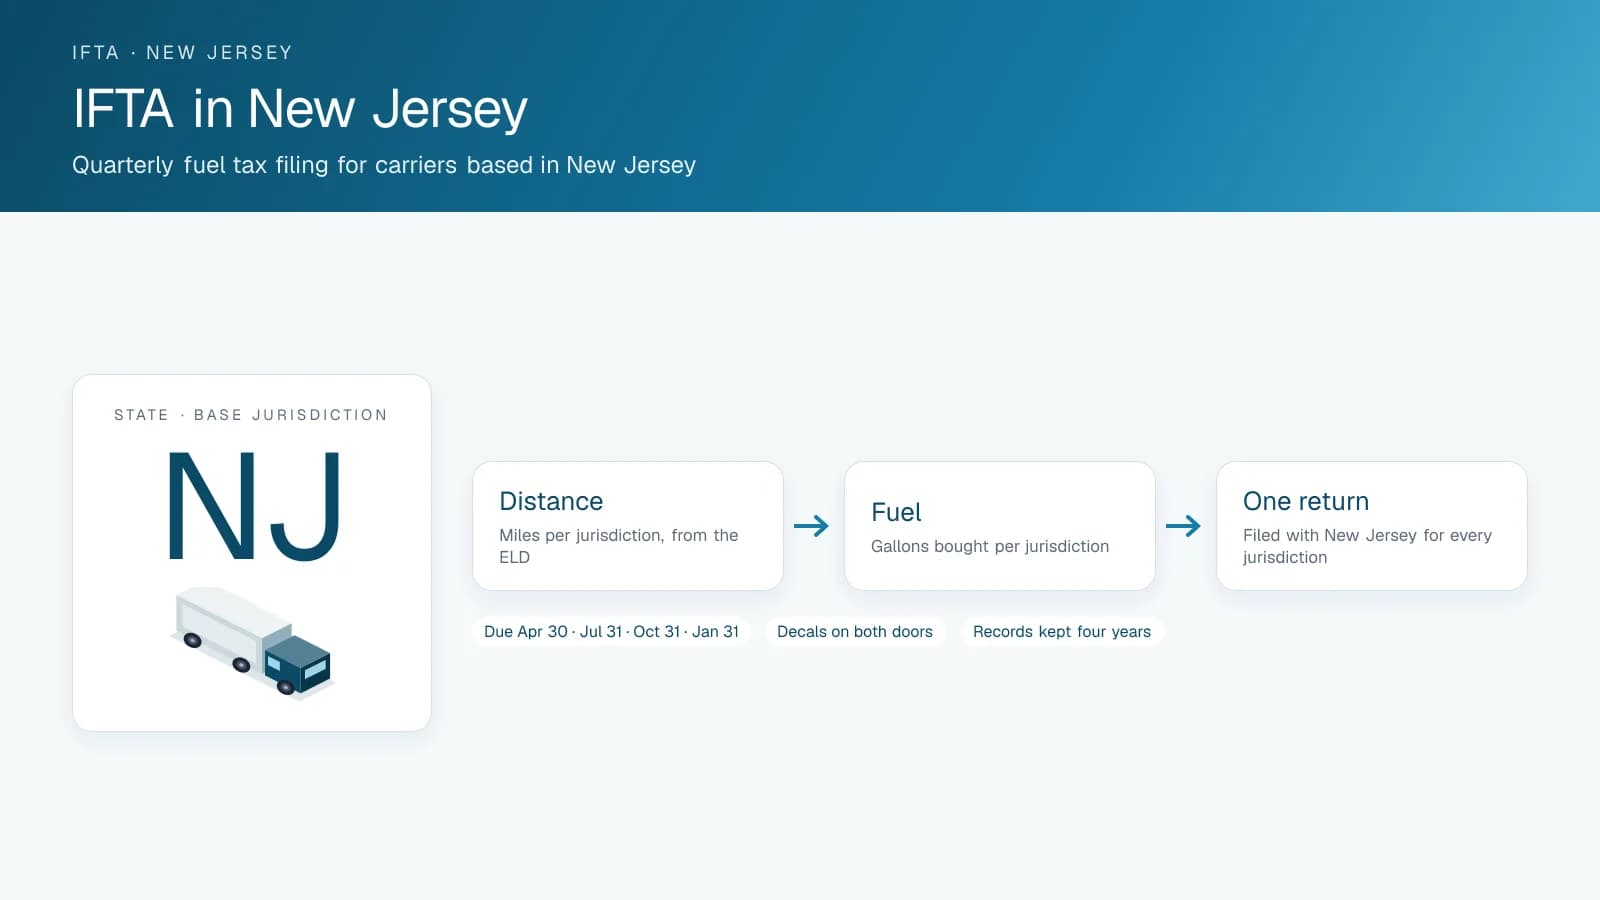Image resolution: width=1600 pixels, height=900 pixels.
Task: Click the 'Decals on both doors' pill
Action: point(855,632)
